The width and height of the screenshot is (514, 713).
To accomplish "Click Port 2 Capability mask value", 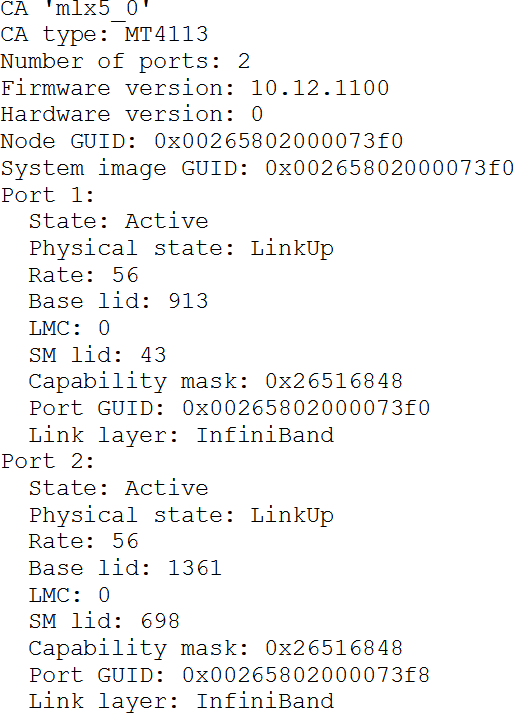I will [334, 648].
